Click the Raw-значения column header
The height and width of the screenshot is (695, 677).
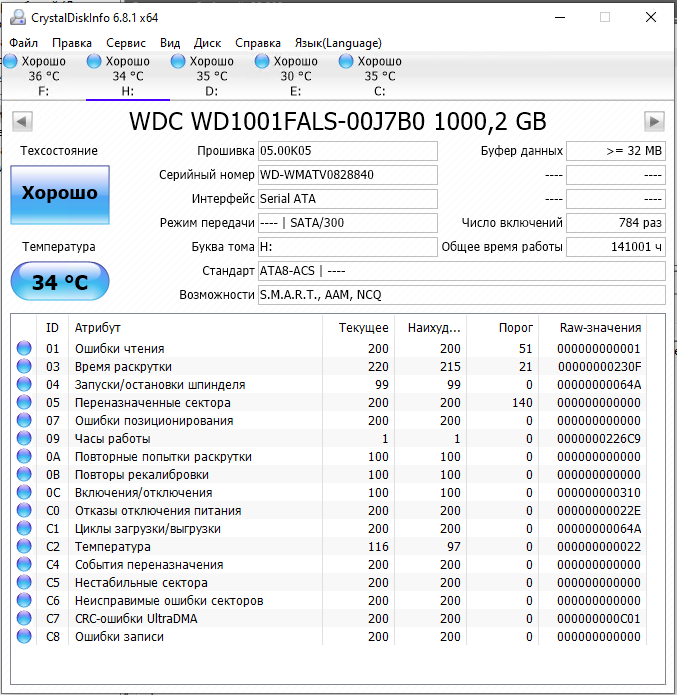(593, 328)
